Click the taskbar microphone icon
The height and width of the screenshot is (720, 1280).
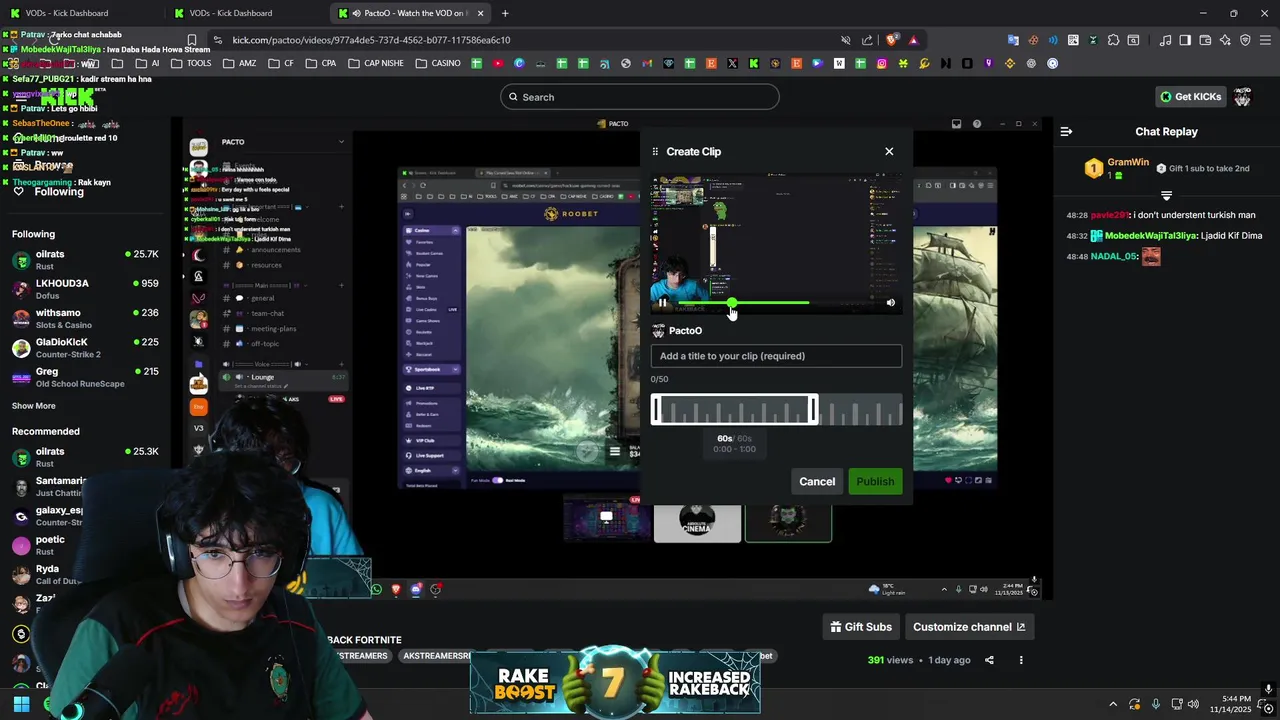1156,704
